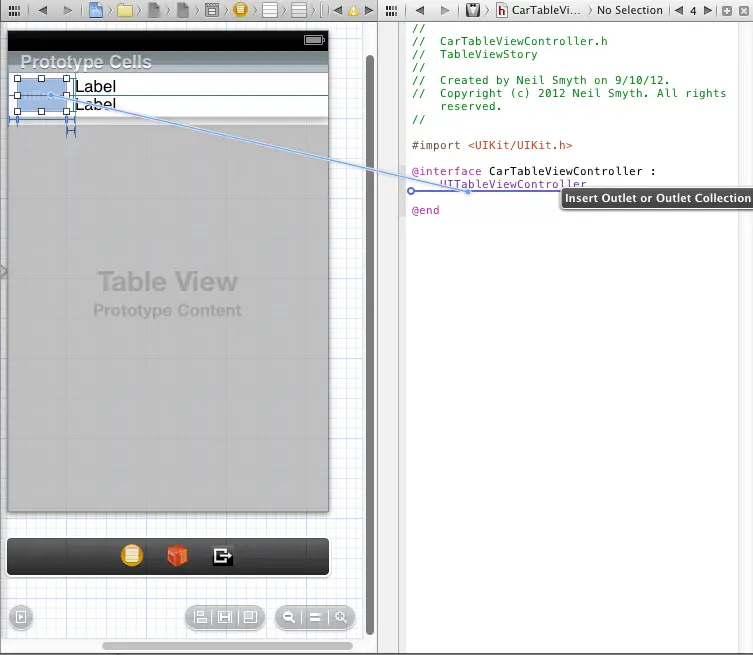Click the storyboard horizontal scrollbar

coord(230,646)
